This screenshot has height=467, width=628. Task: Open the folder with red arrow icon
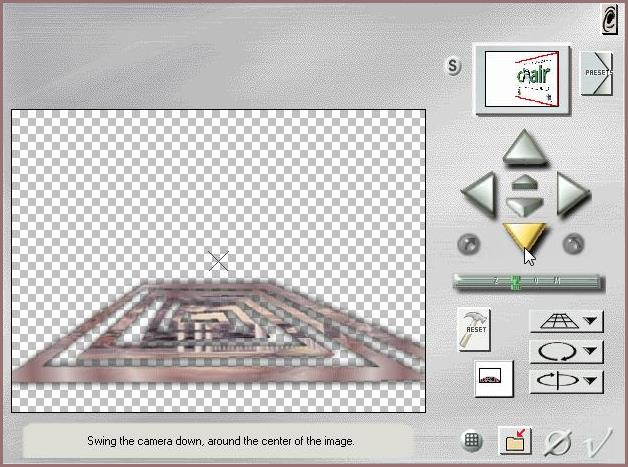(517, 441)
